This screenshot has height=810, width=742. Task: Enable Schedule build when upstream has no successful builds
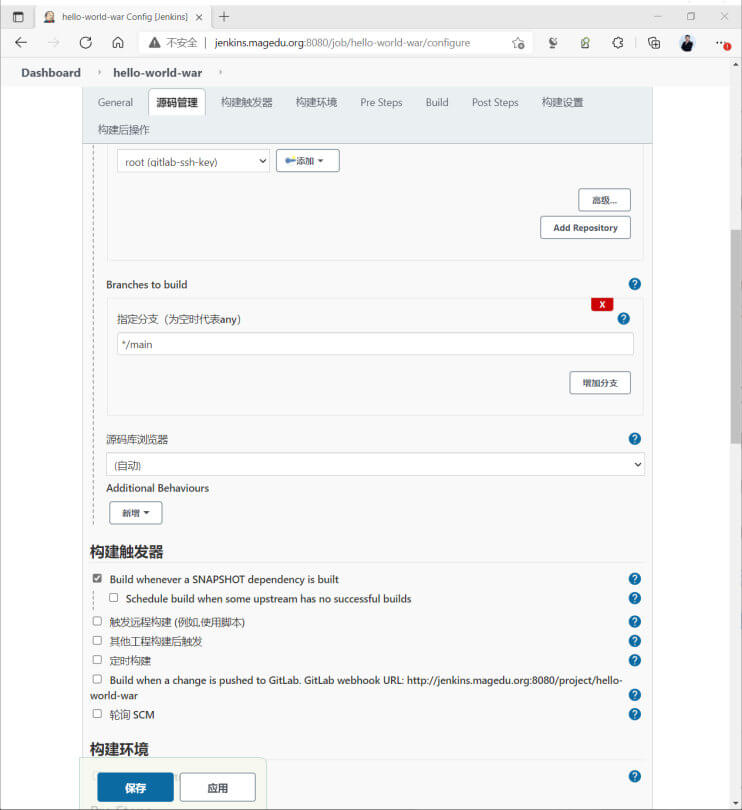click(x=114, y=598)
